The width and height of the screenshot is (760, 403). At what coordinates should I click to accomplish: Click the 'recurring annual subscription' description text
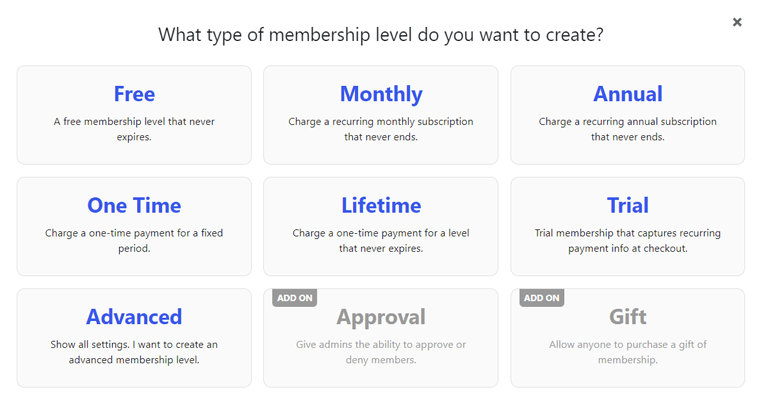[x=627, y=129]
